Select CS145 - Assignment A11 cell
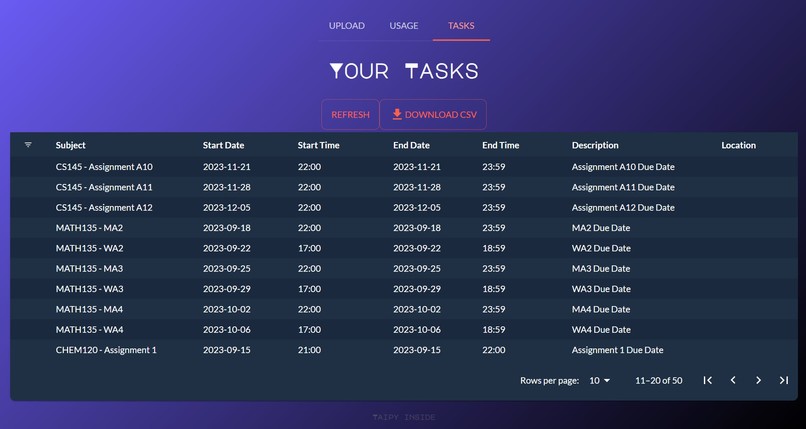 point(104,187)
